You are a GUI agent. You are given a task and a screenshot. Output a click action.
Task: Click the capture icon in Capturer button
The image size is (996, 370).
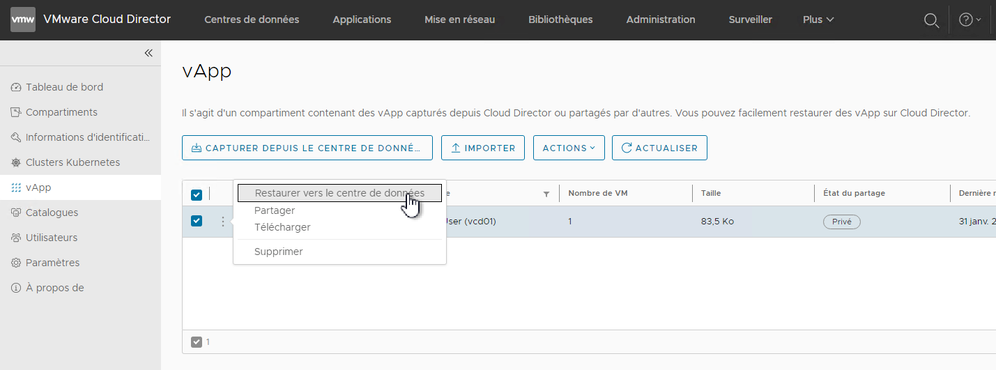197,147
